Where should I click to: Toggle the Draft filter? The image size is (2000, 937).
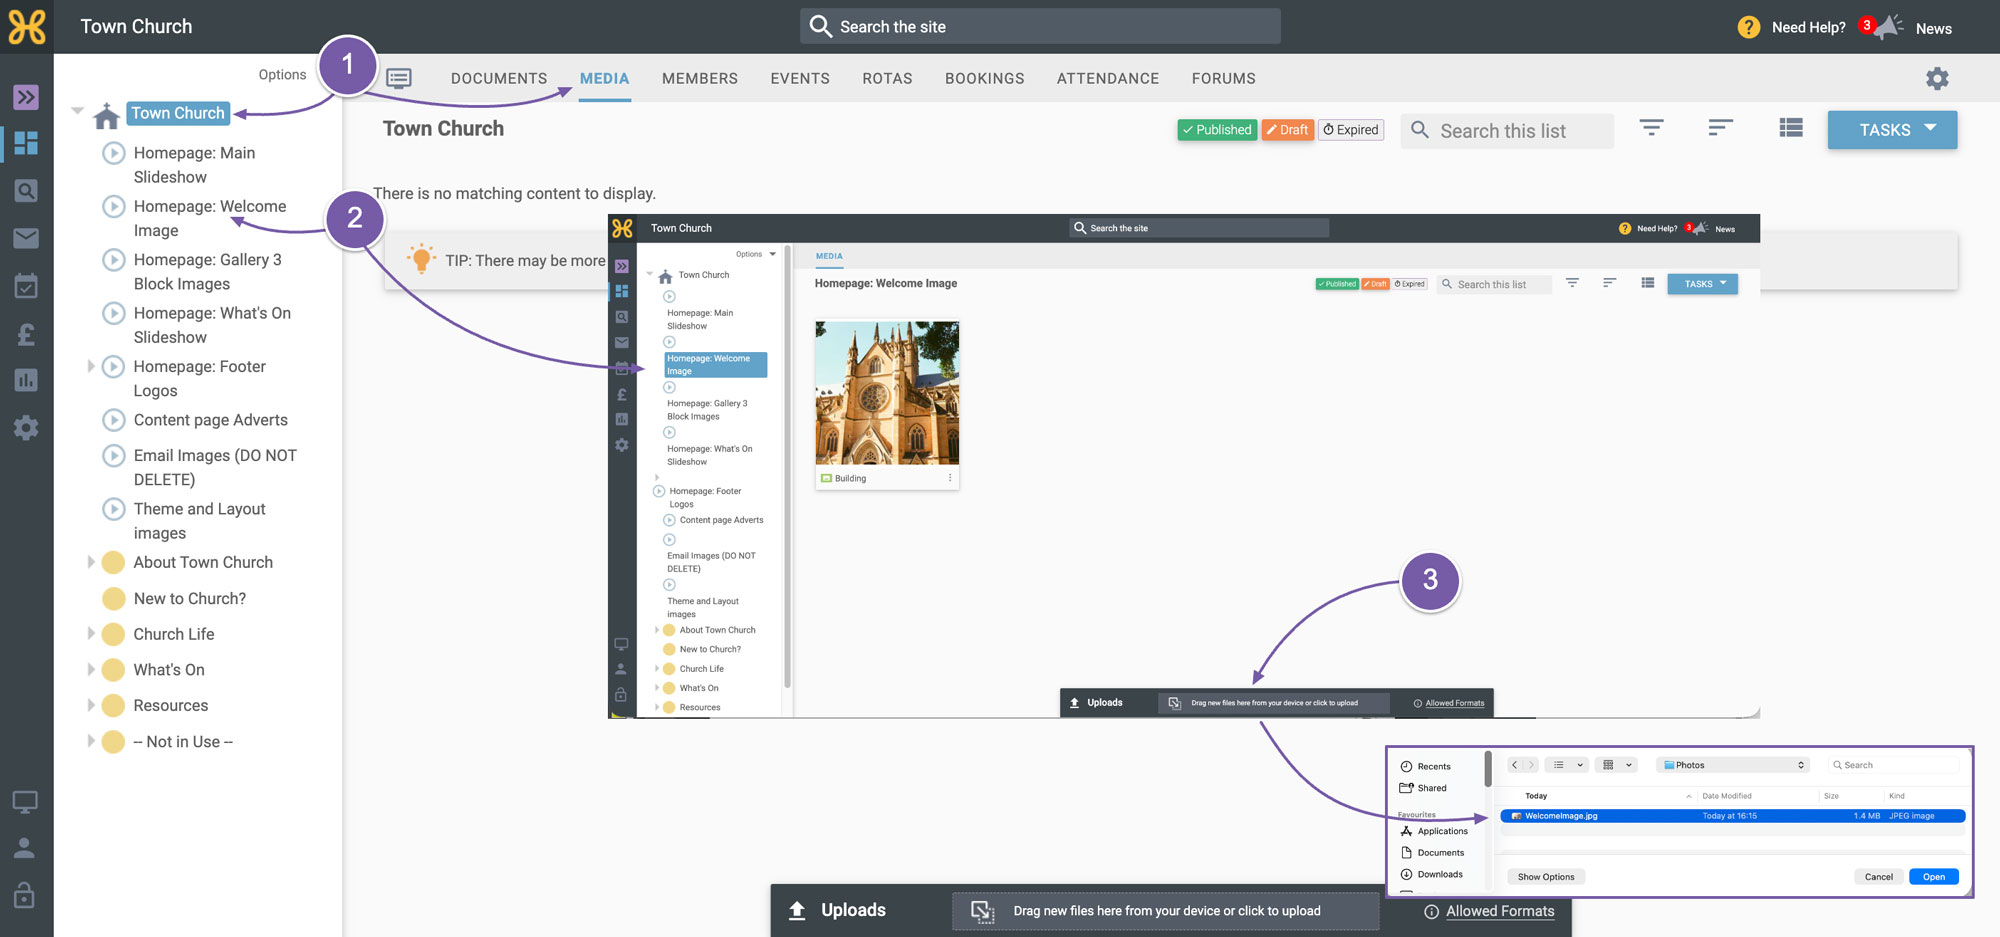tap(1287, 130)
